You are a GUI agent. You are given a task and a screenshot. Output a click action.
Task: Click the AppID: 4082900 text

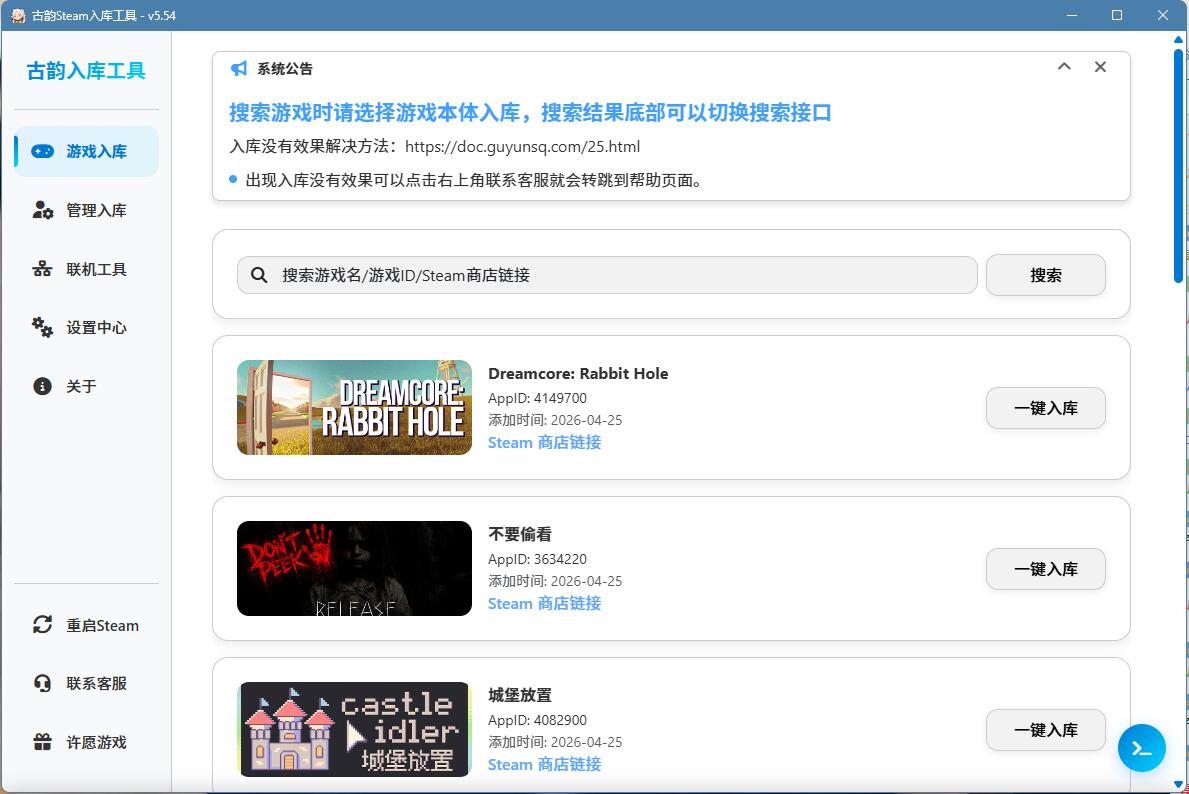pos(537,720)
